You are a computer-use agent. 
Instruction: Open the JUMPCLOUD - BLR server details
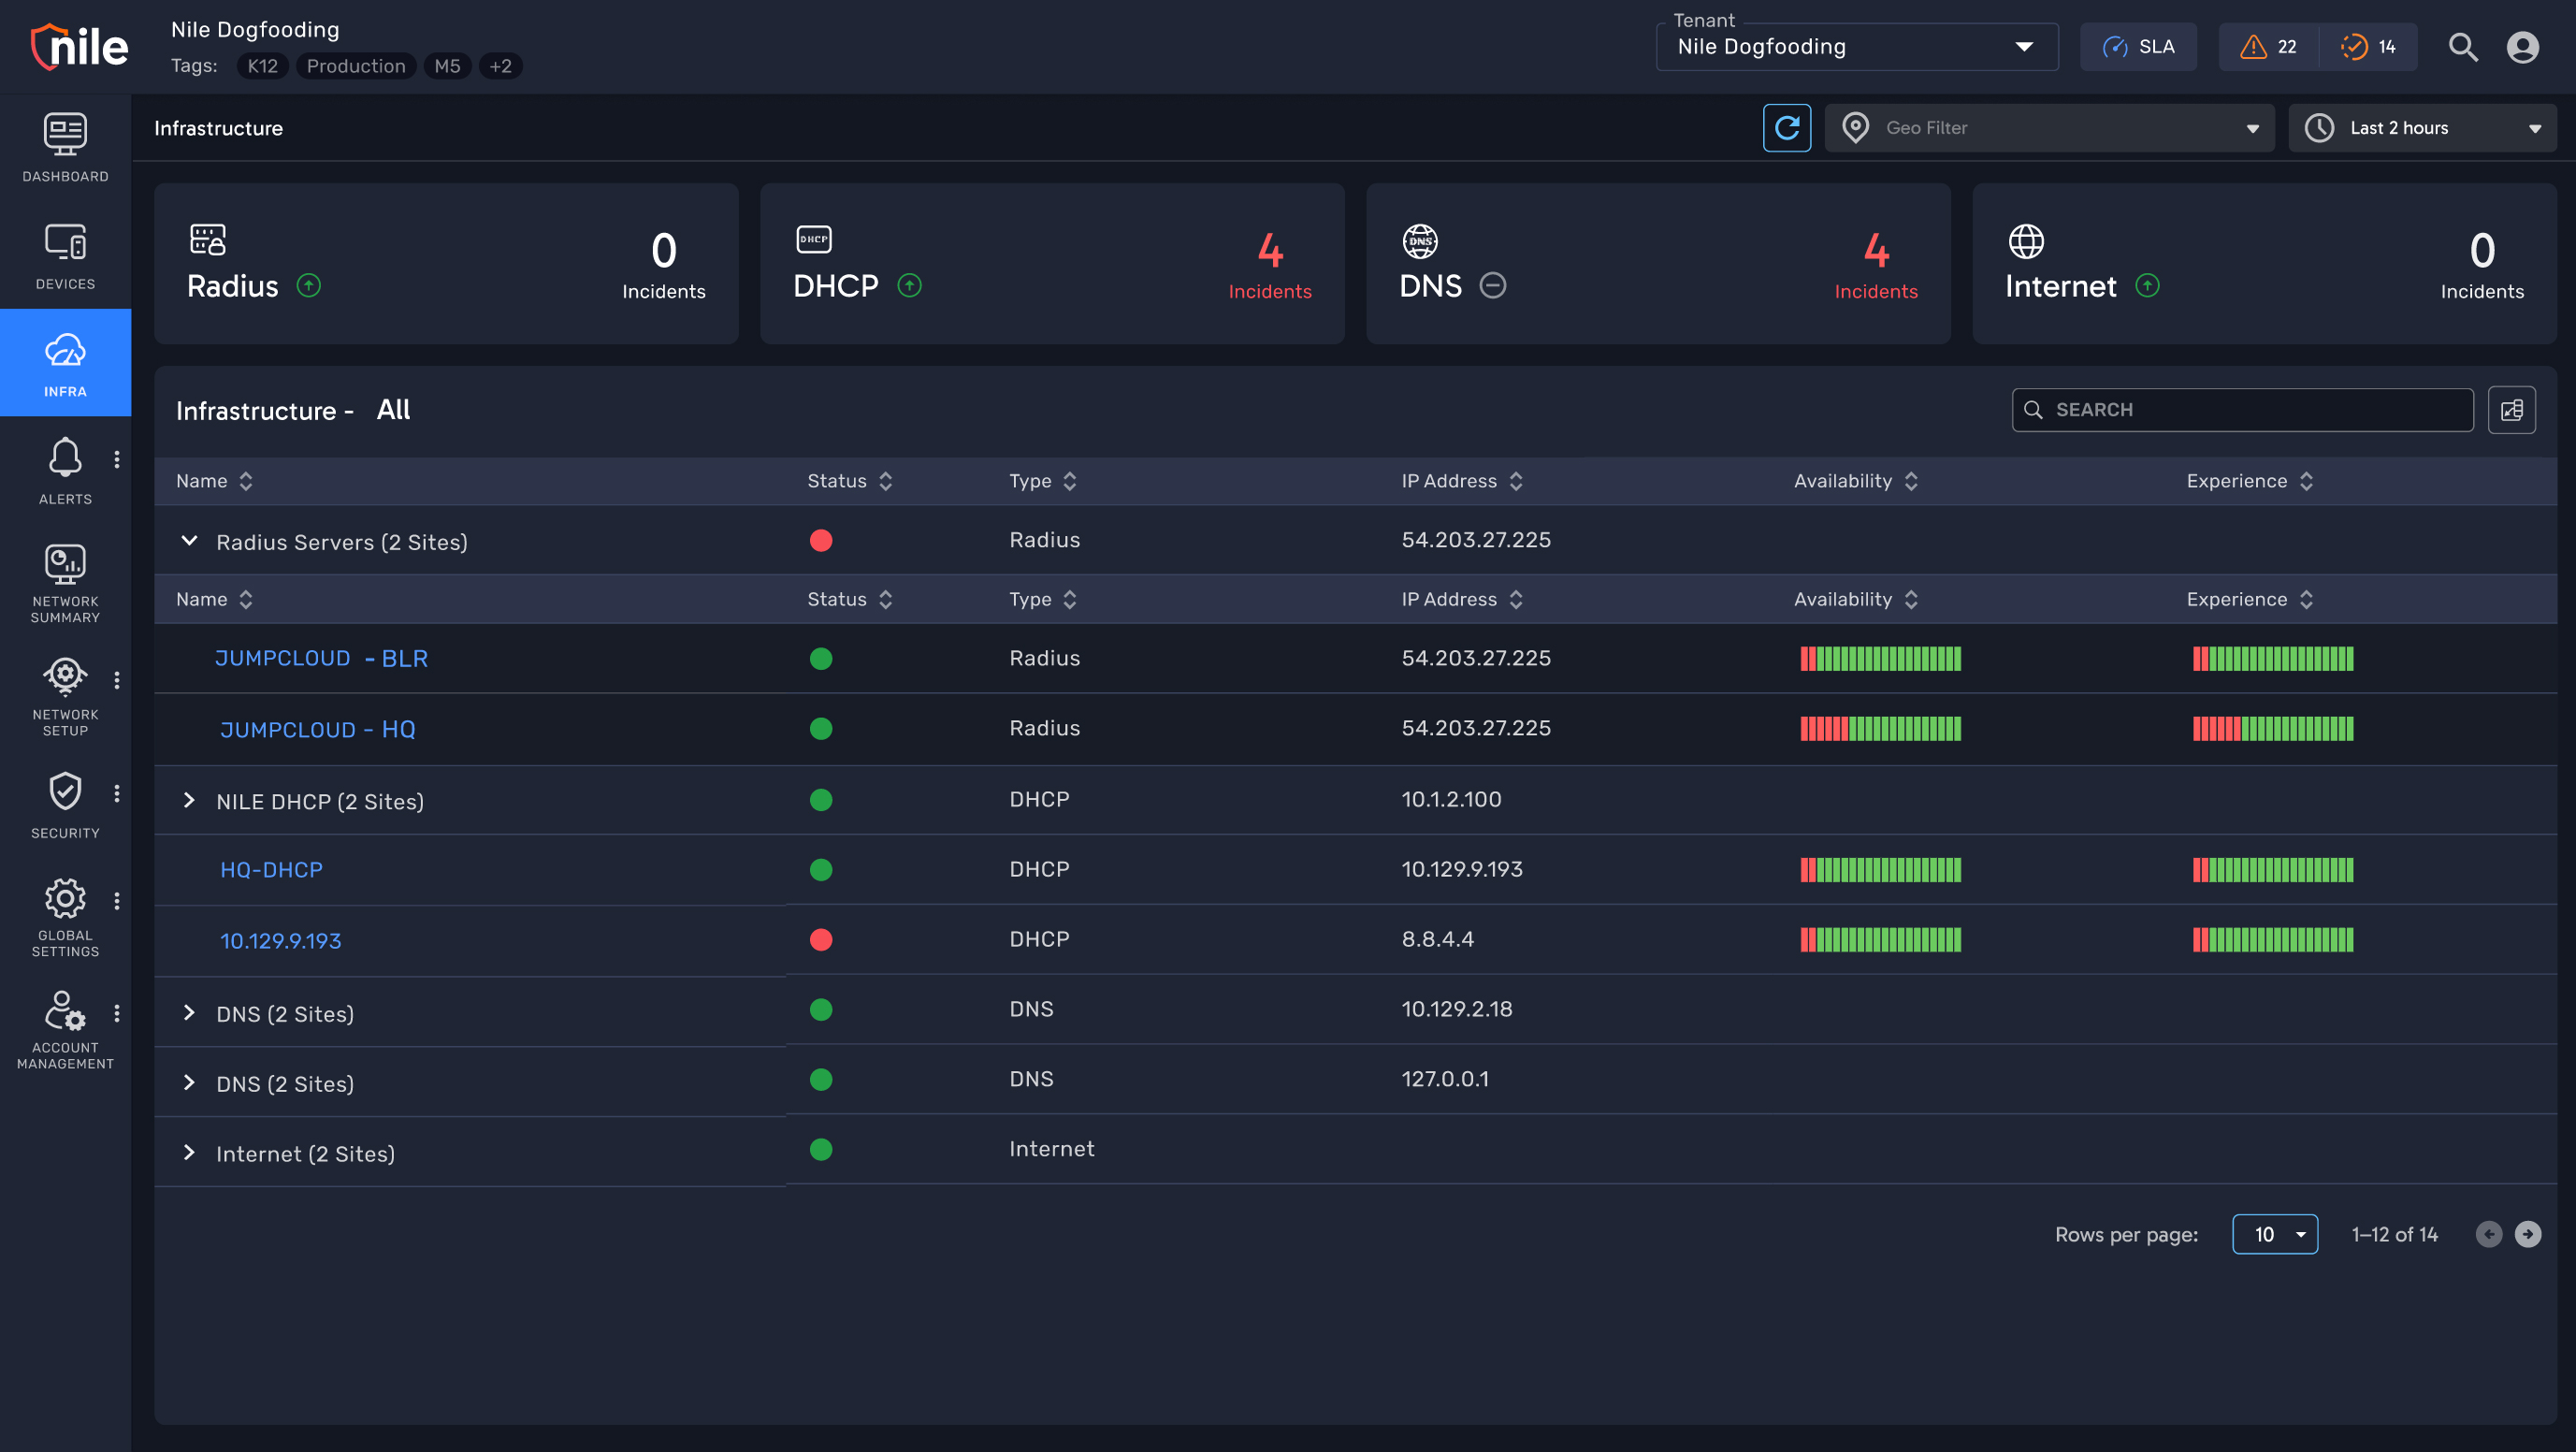pyautogui.click(x=321, y=658)
